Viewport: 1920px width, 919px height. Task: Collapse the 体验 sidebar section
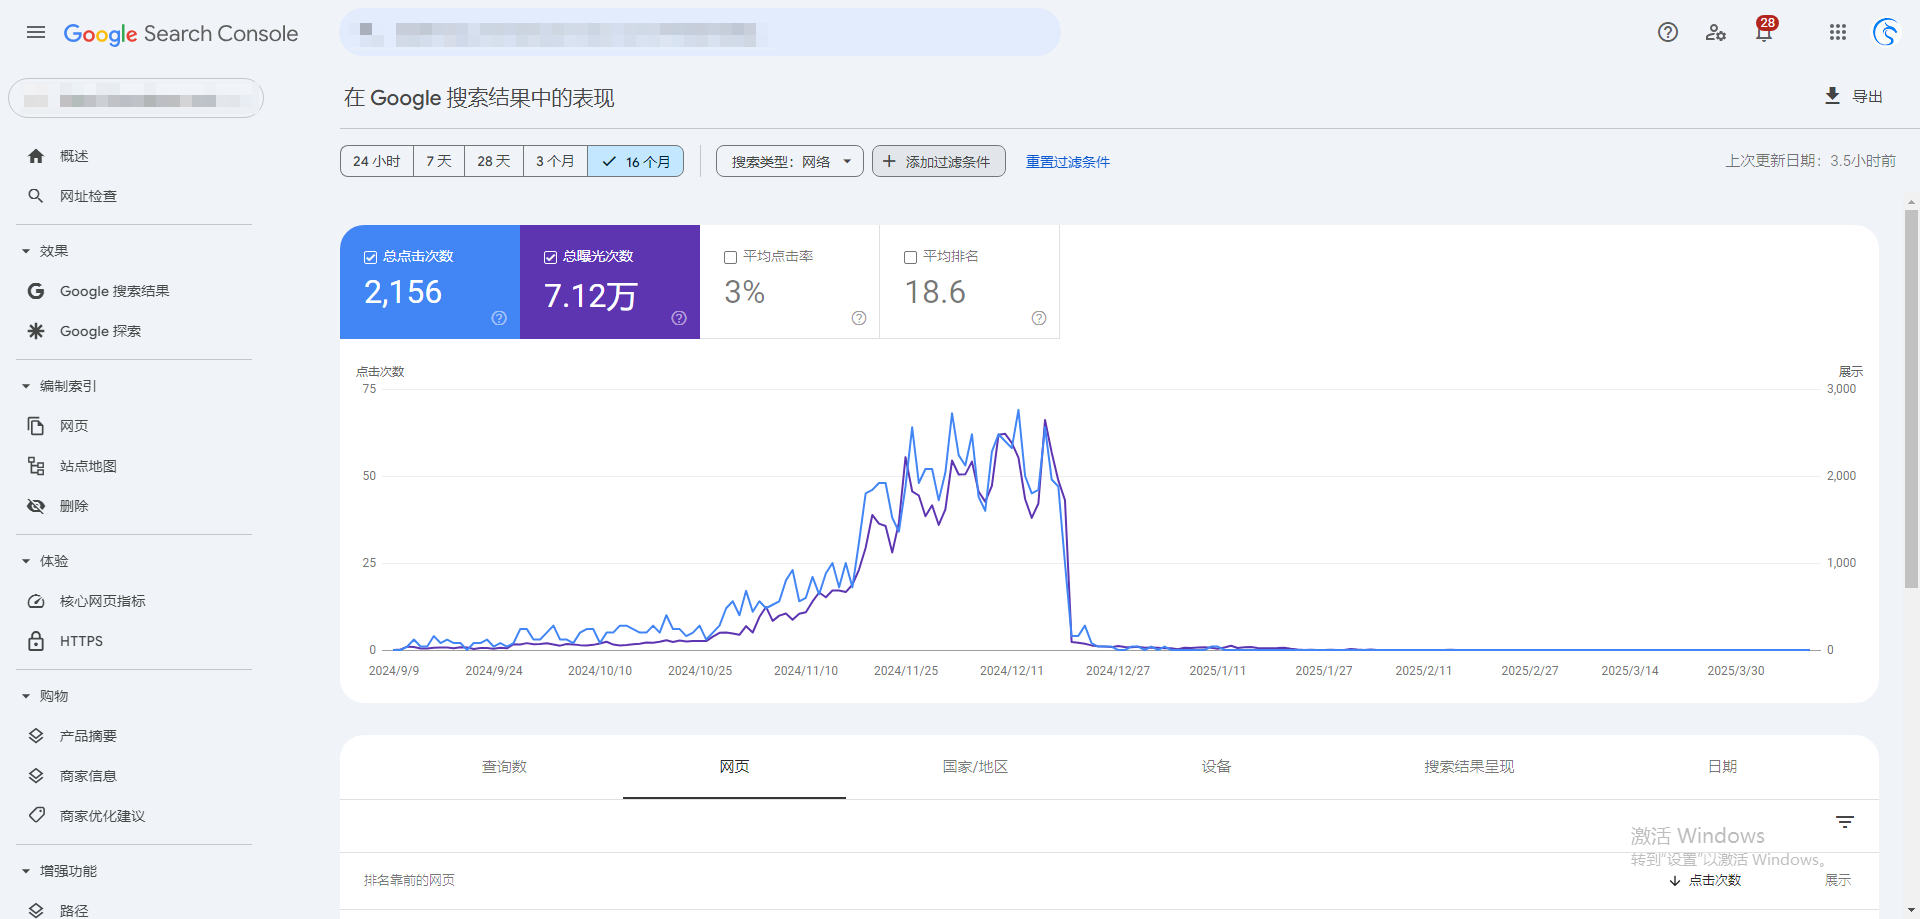click(26, 561)
